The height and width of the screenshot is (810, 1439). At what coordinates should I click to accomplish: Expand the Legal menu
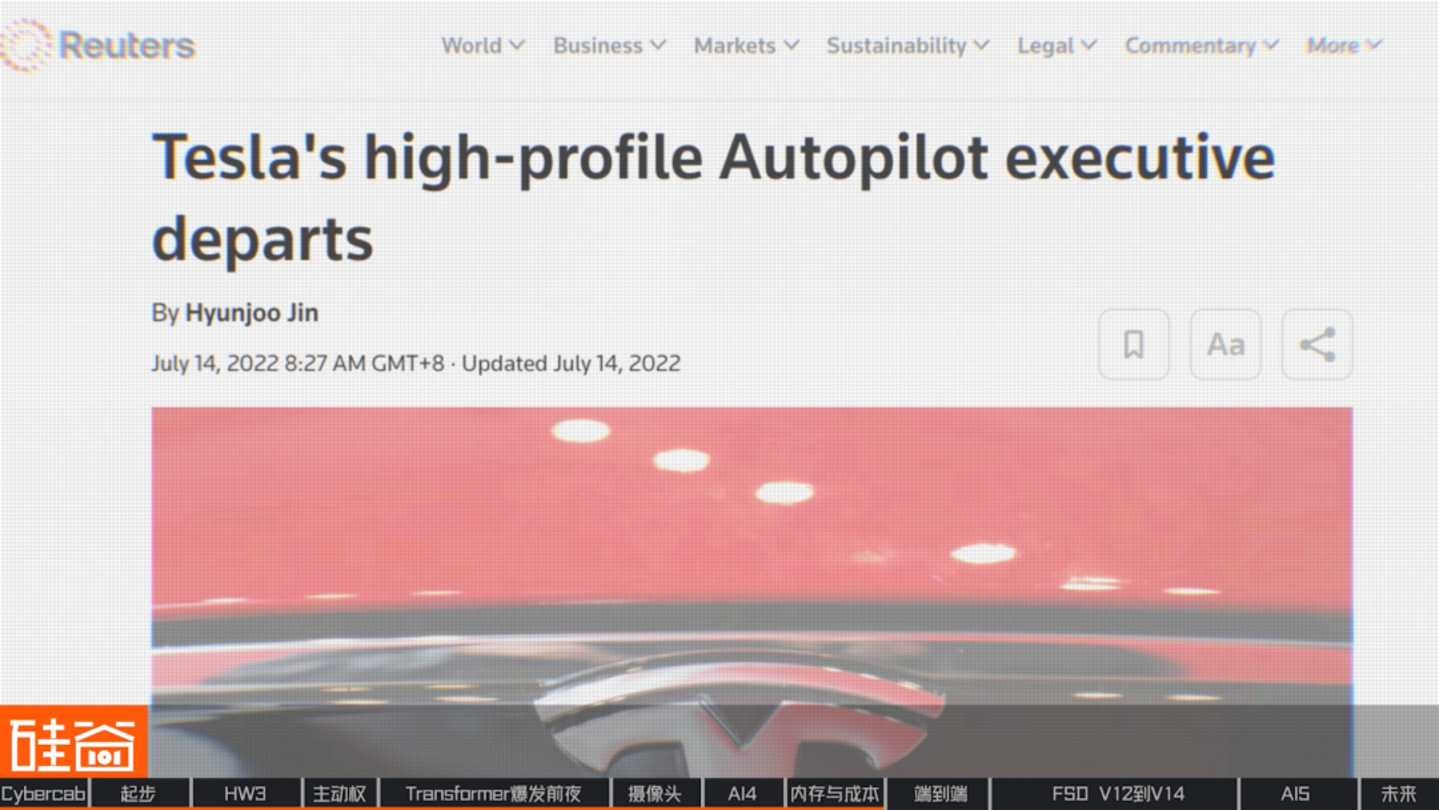pos(1057,45)
